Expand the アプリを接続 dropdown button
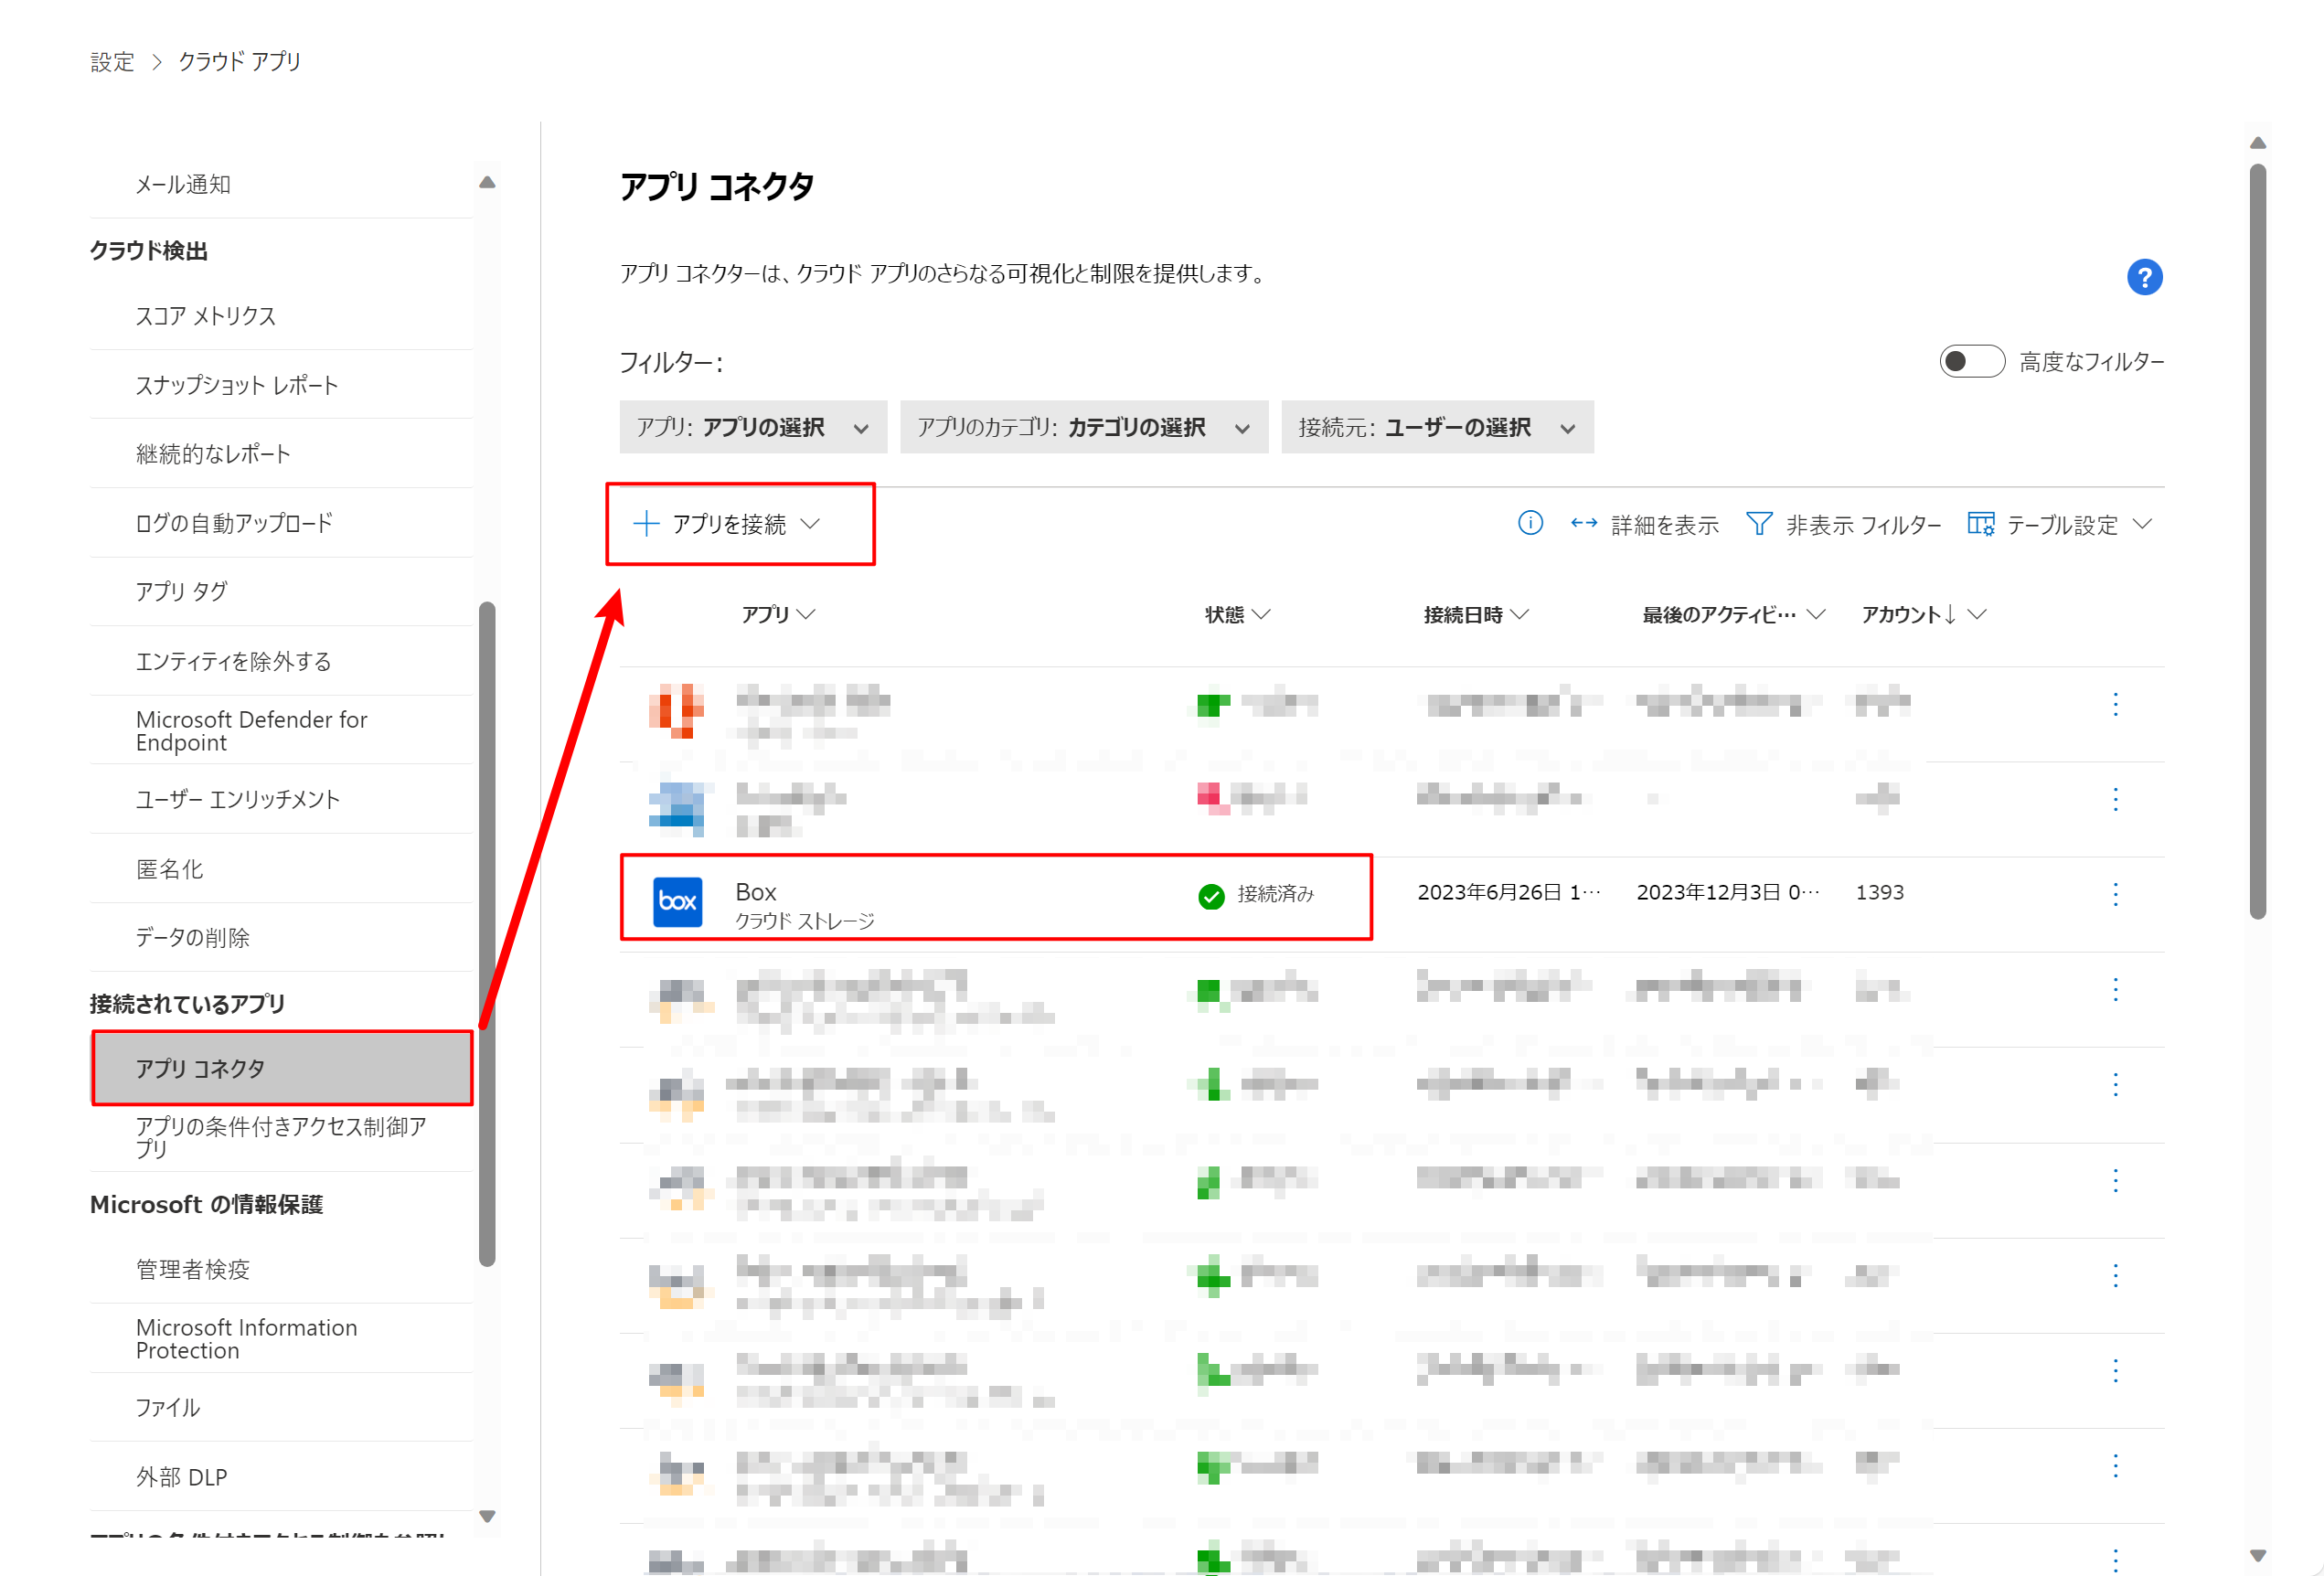This screenshot has width=2324, height=1576. click(740, 524)
